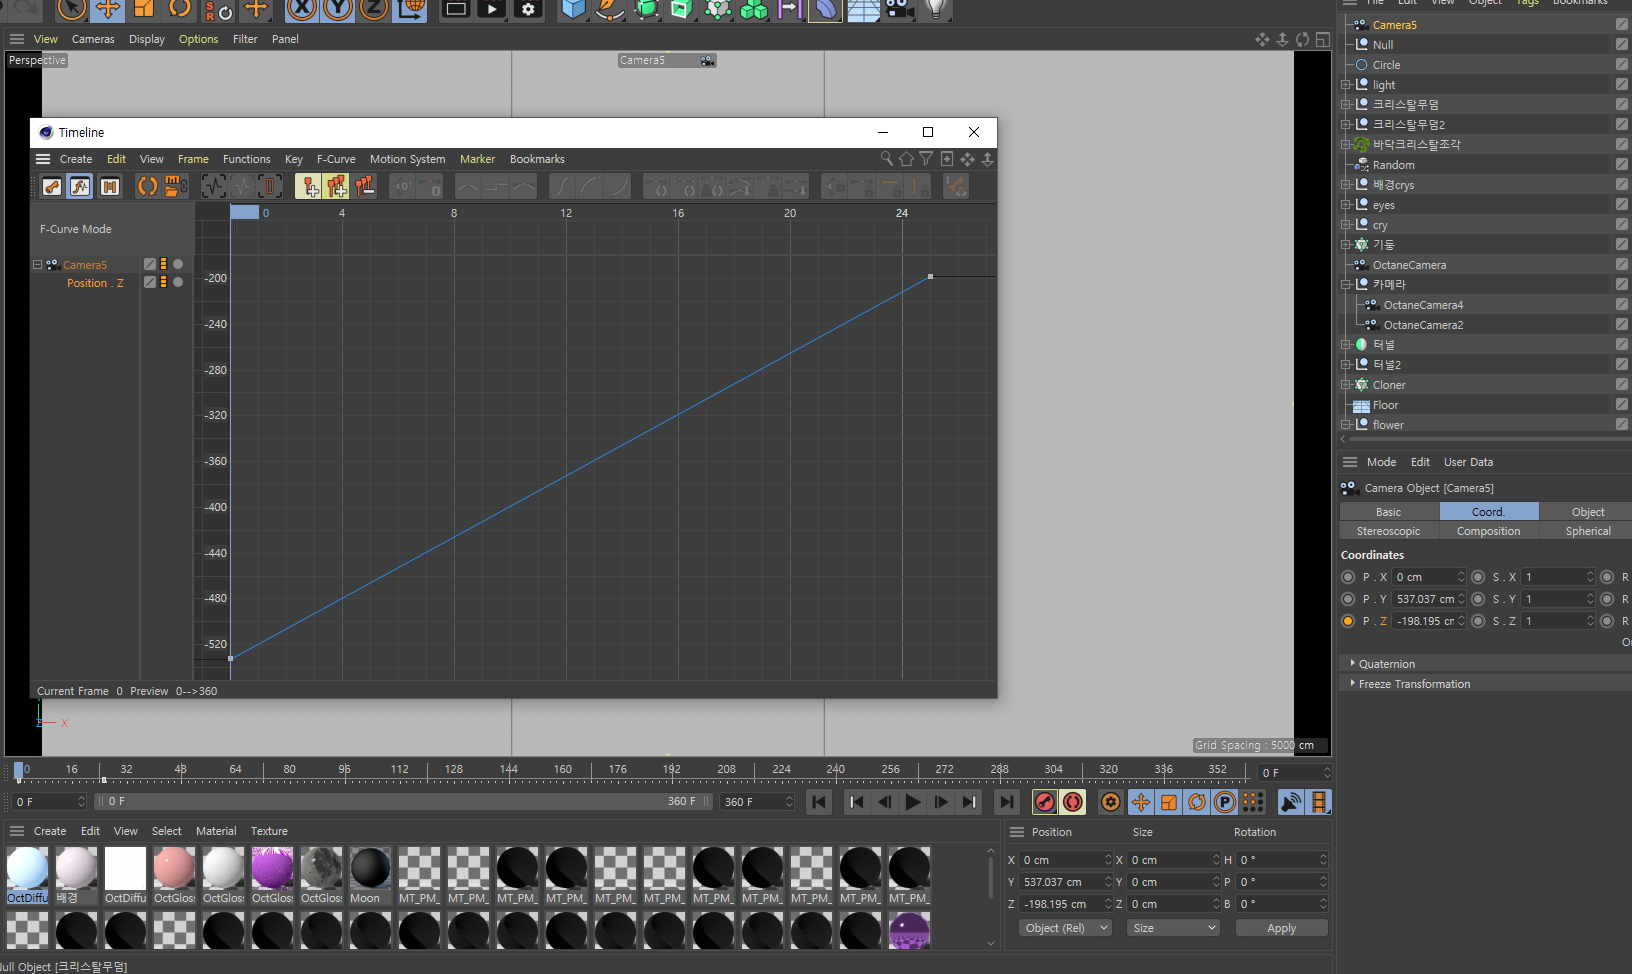1632x974 pixels.
Task: Open the Composition tab
Action: tap(1488, 531)
